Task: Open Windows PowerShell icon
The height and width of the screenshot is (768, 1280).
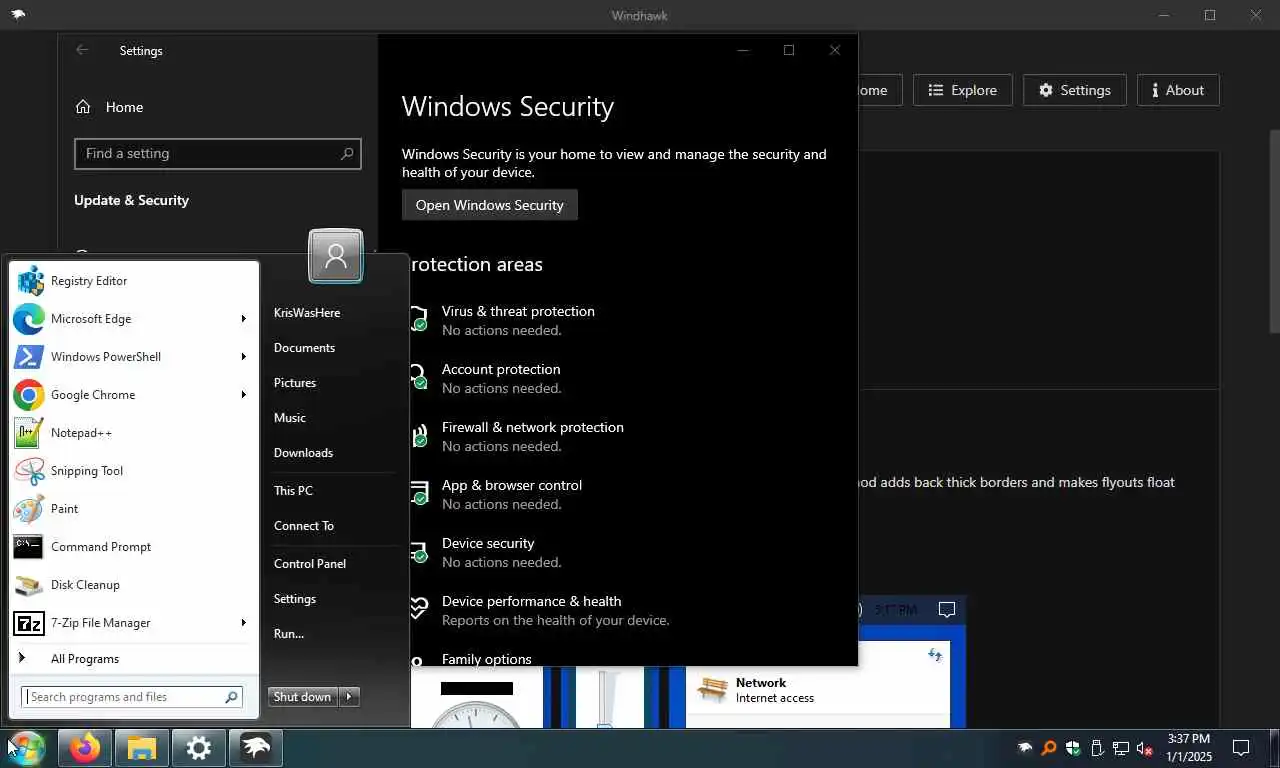Action: tap(28, 357)
